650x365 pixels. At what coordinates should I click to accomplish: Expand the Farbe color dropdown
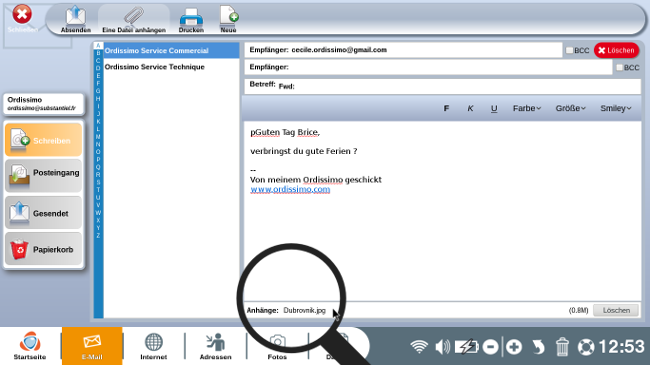coord(527,108)
